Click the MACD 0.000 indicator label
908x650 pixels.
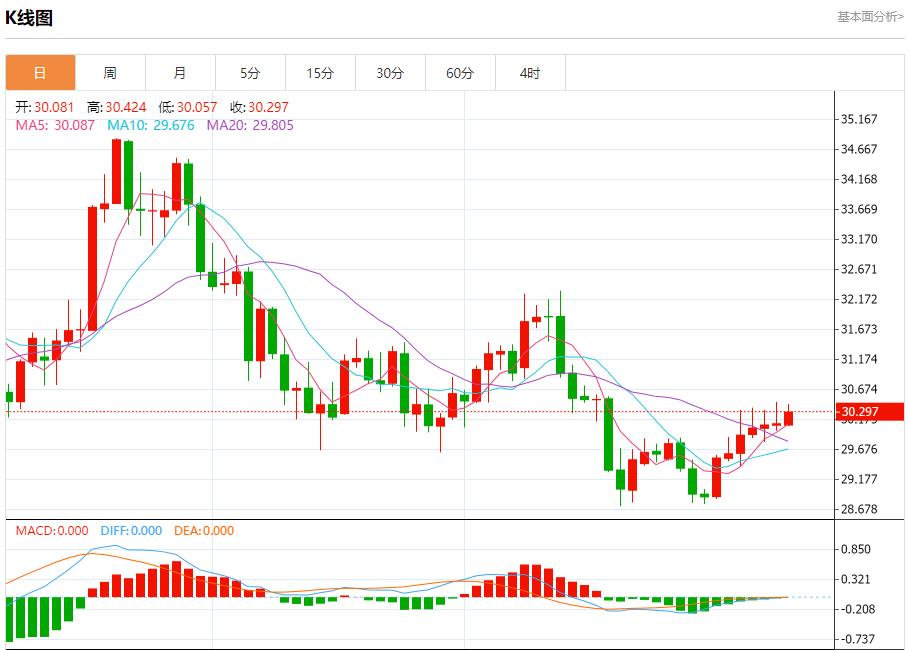52,531
